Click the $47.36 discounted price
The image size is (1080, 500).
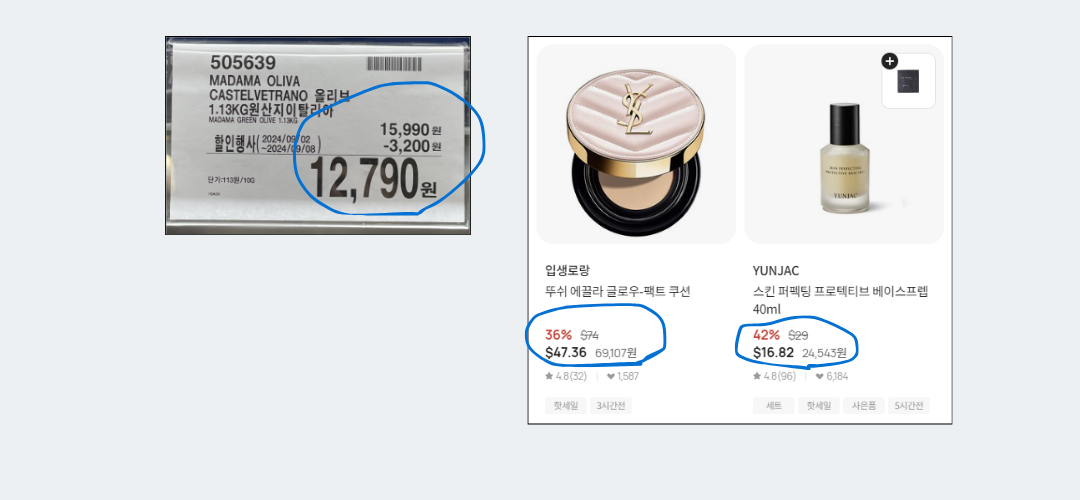click(x=565, y=353)
